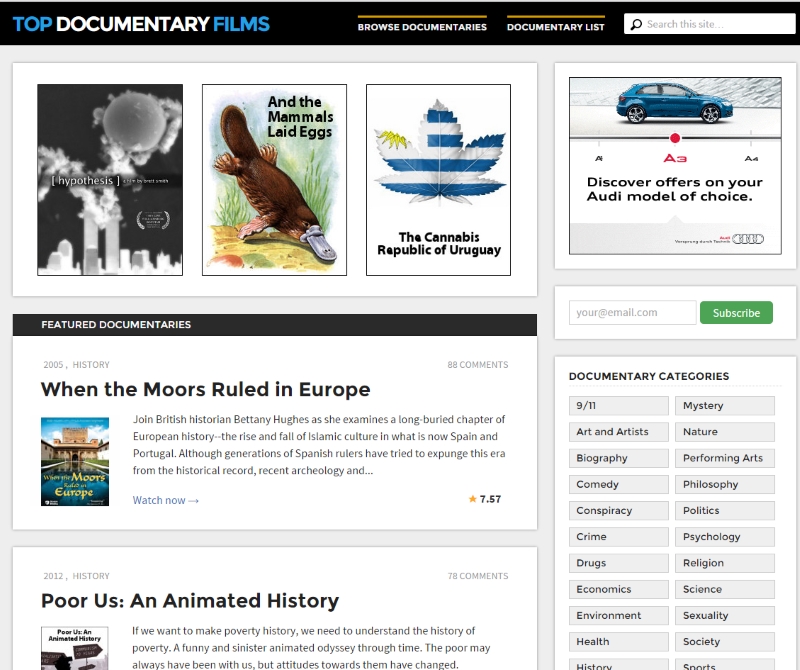The width and height of the screenshot is (800, 670).
Task: Open Poor Us: An Animated History title
Action: 190,601
